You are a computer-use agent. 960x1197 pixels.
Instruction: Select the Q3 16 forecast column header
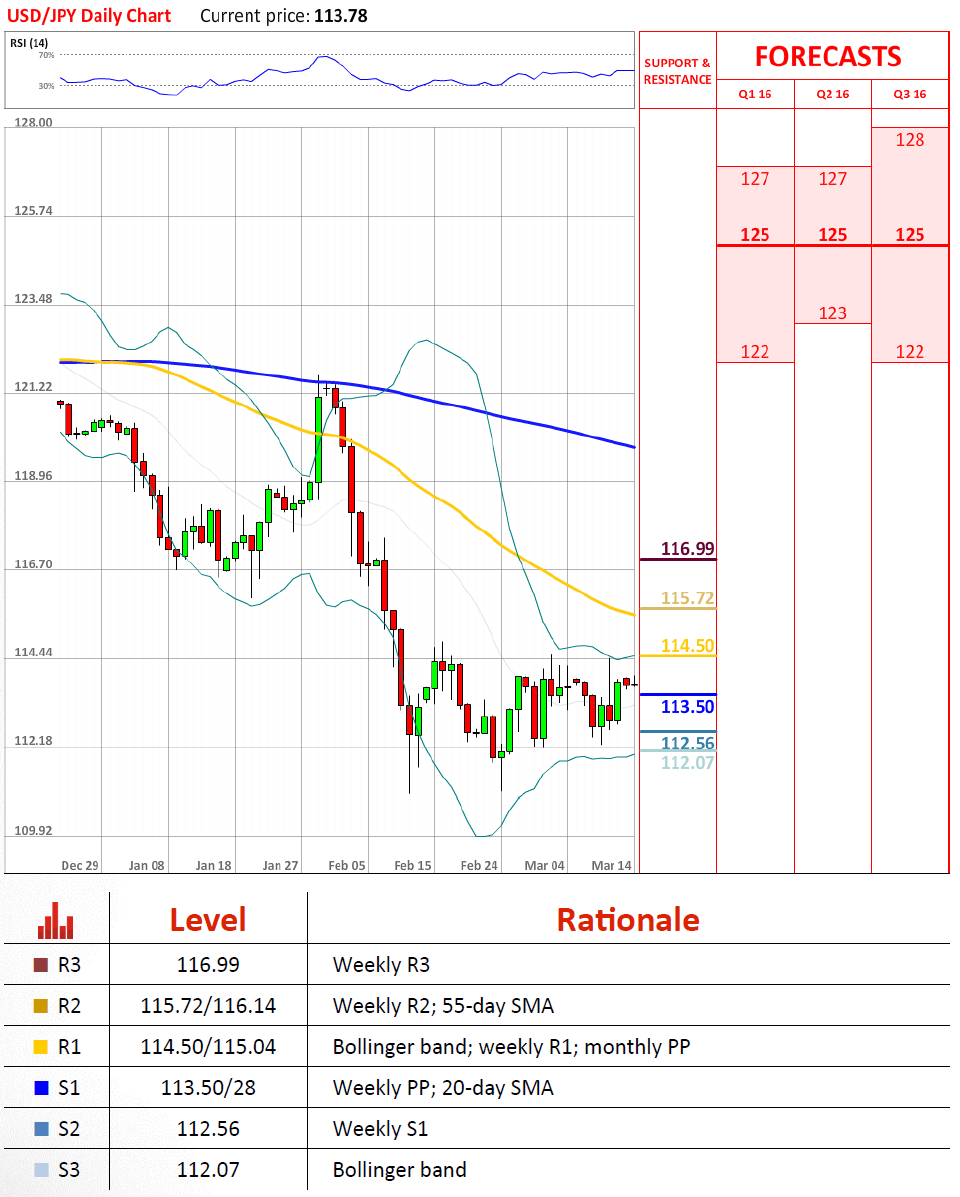click(x=910, y=94)
